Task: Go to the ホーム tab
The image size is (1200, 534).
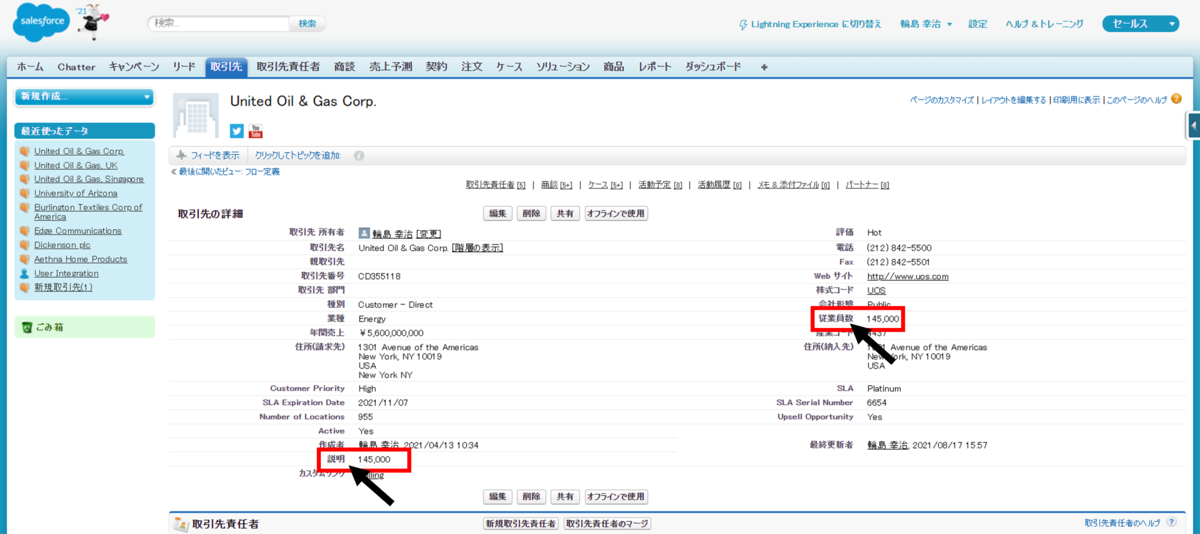Action: click(30, 67)
